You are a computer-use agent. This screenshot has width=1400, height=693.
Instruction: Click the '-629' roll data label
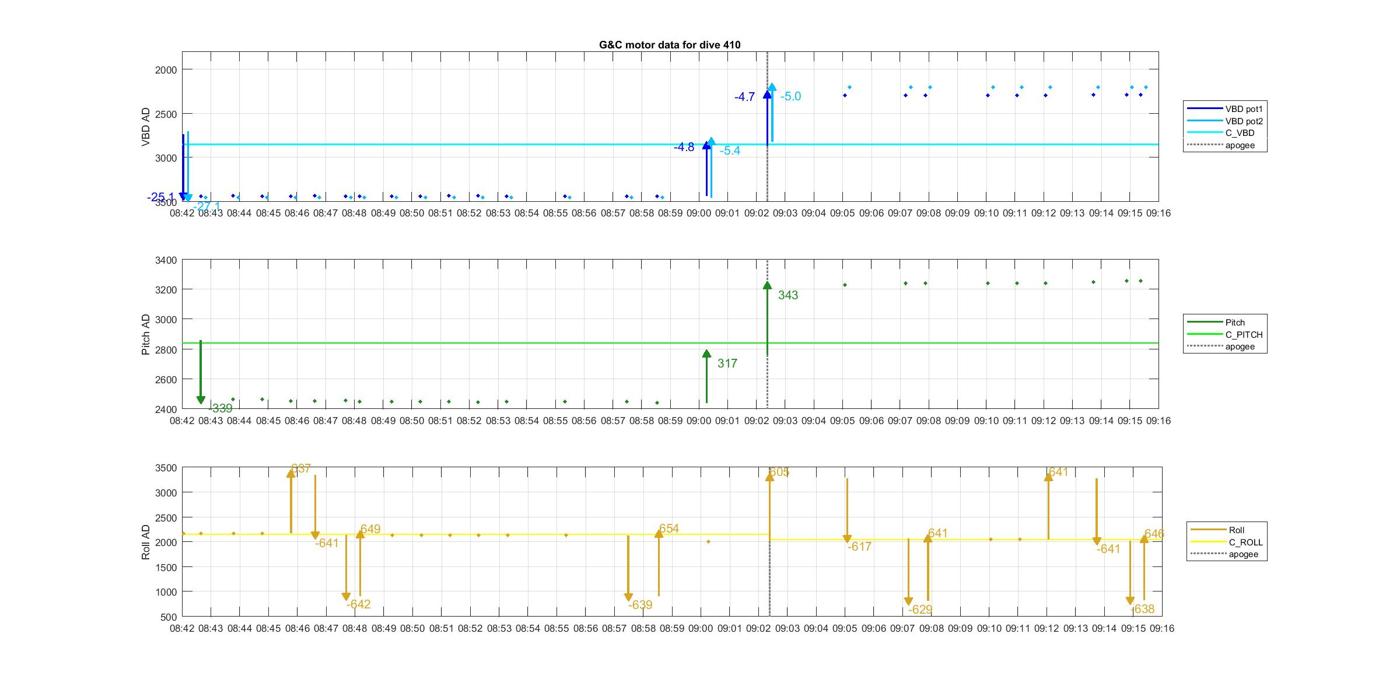coord(920,610)
